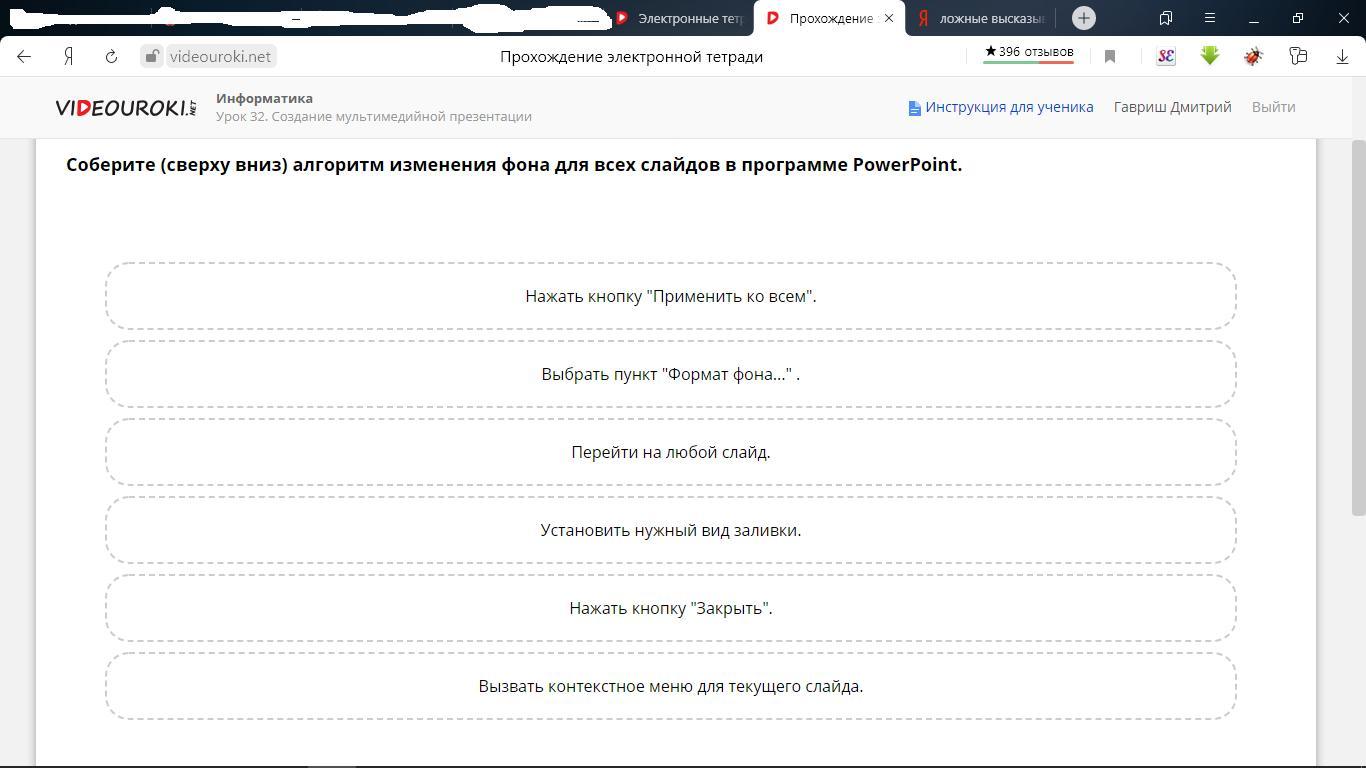Select the 'Нажать кнопку Закрыть' block

(x=670, y=608)
